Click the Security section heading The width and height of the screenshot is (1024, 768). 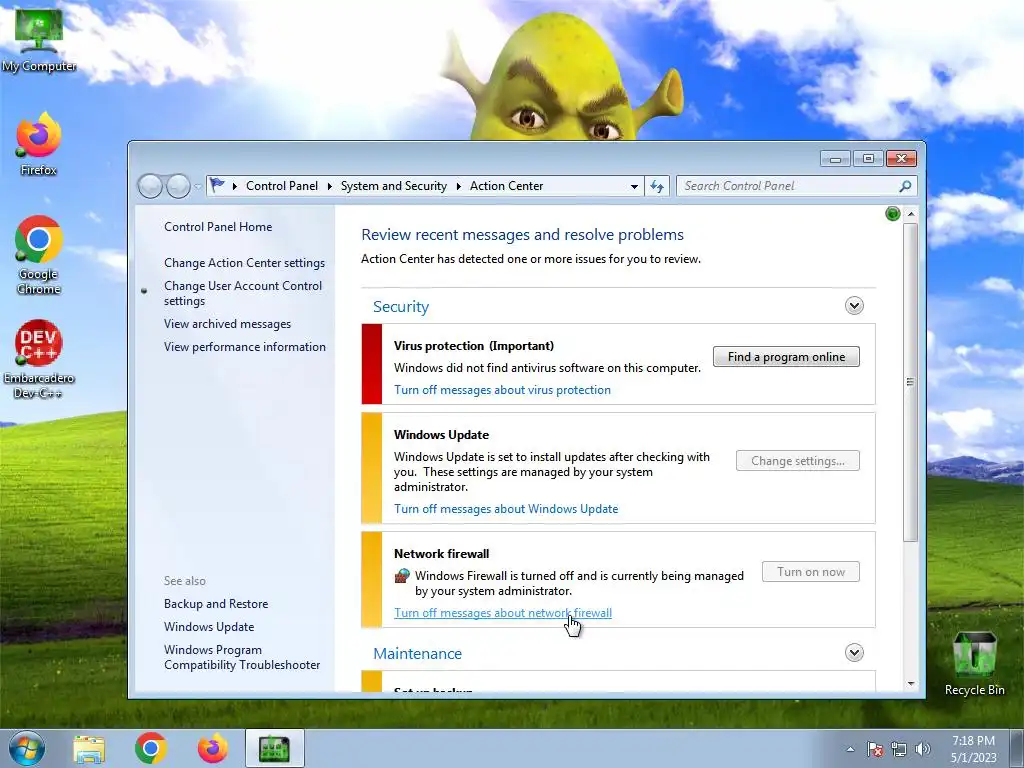(x=401, y=306)
